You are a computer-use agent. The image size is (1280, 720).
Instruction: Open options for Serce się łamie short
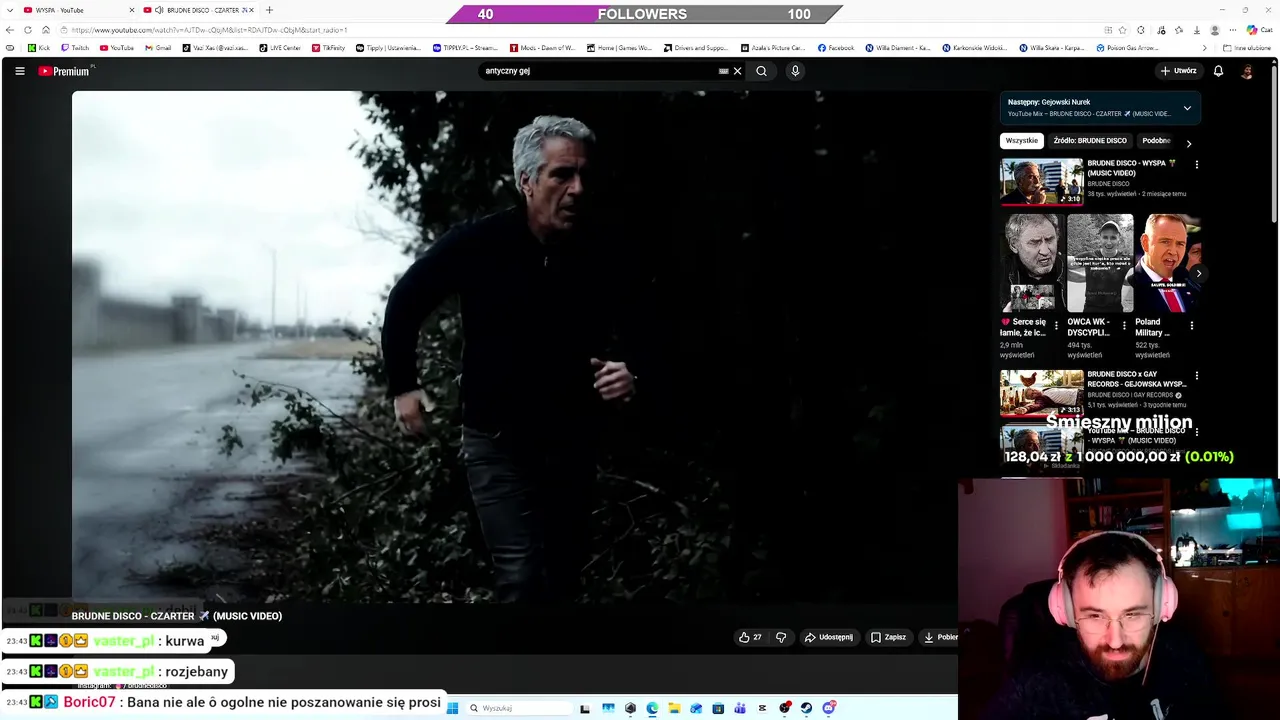[1056, 326]
